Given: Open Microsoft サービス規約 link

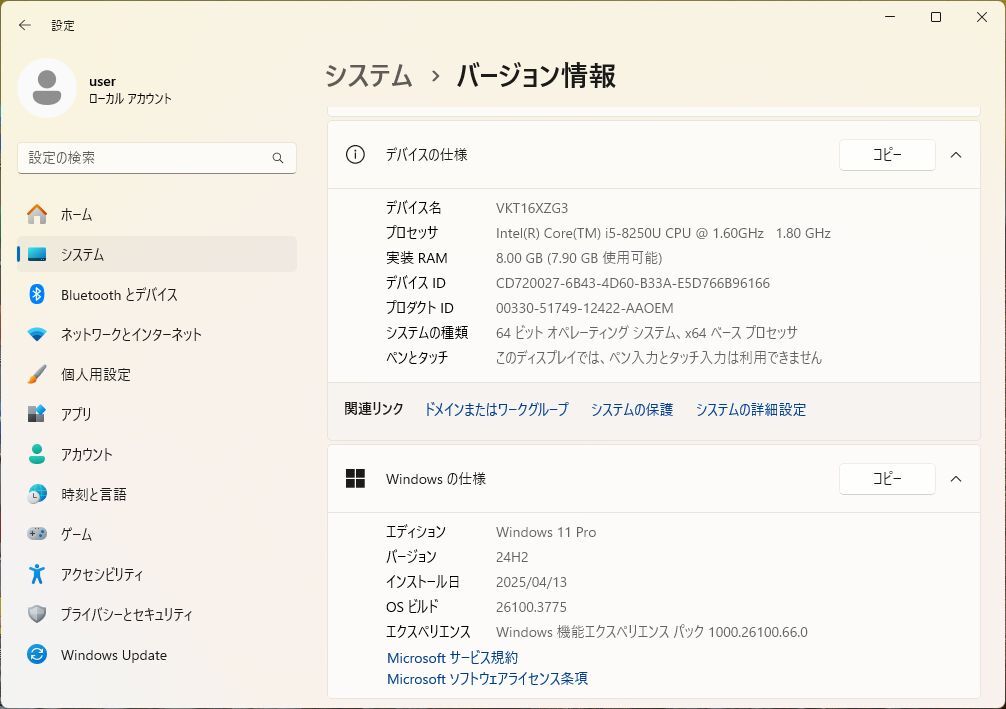Looking at the screenshot, I should (452, 658).
